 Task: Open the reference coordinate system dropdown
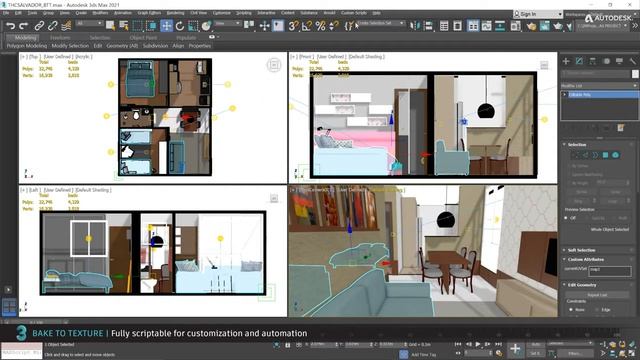227,24
